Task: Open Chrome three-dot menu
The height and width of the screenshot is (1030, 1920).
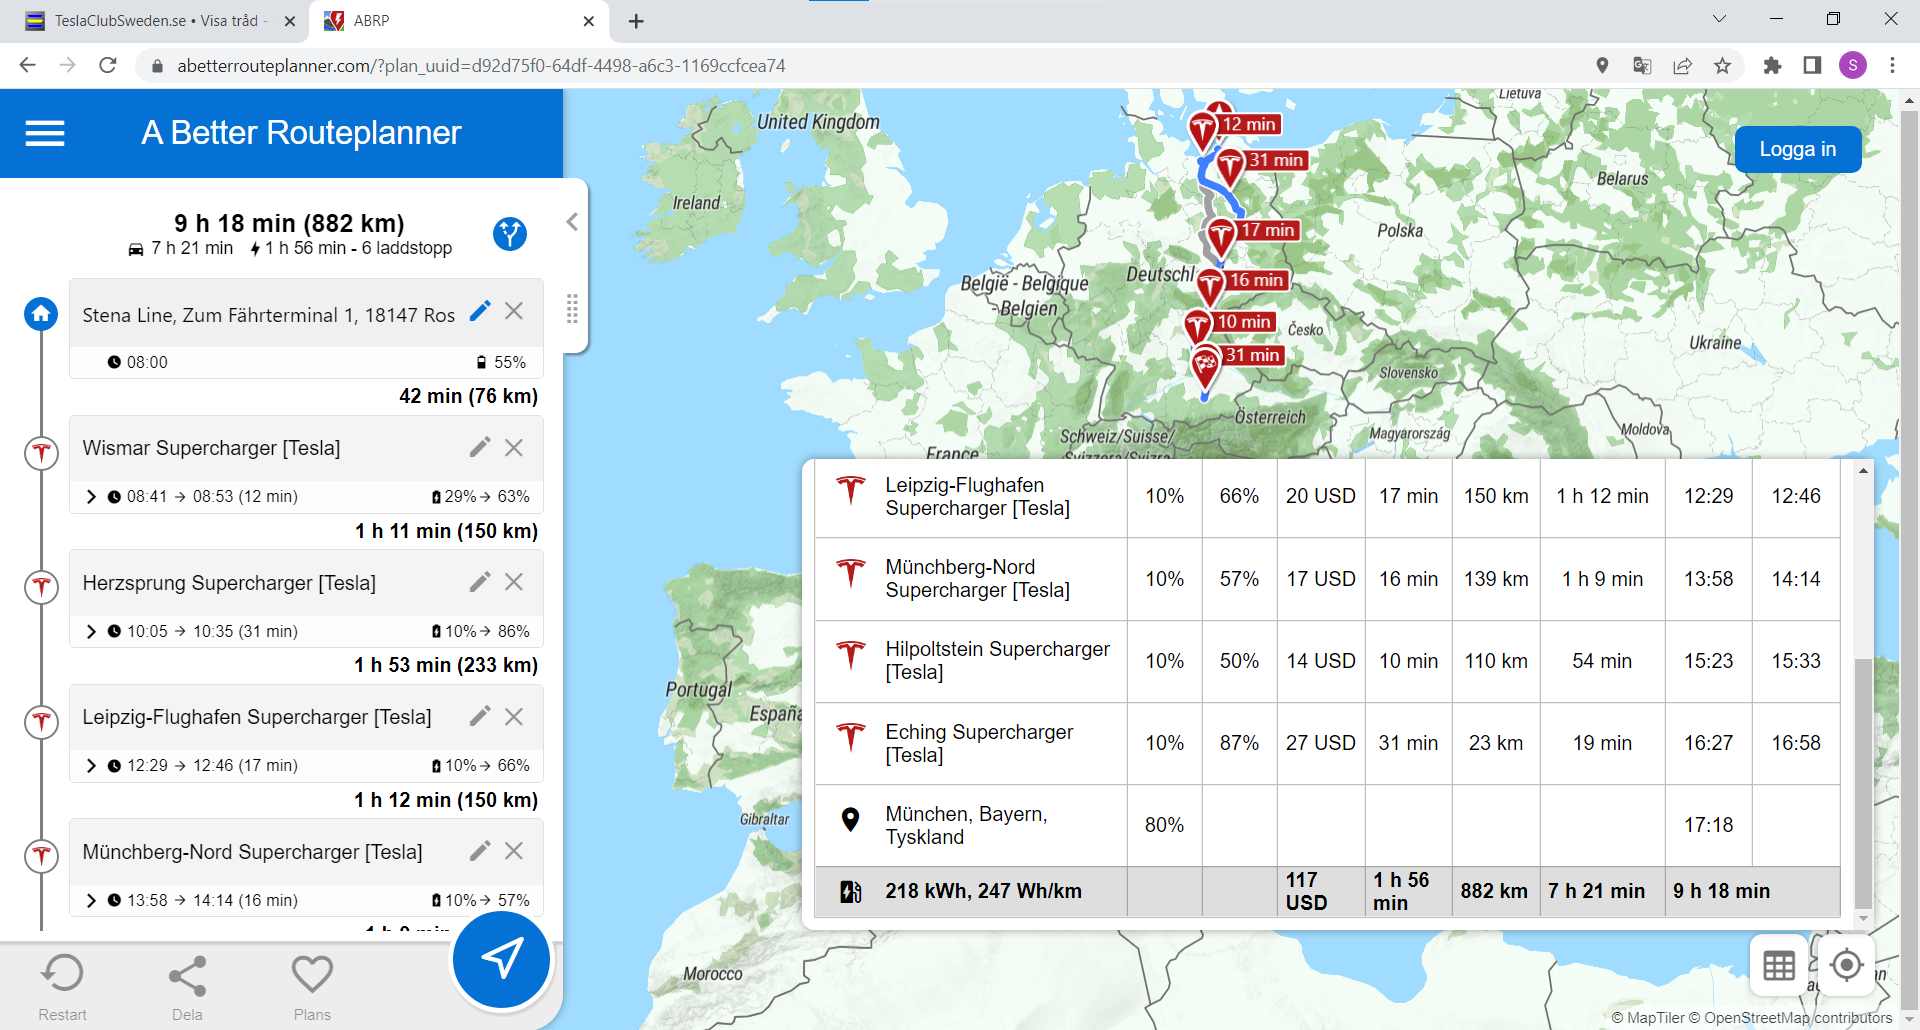Action: click(x=1892, y=65)
